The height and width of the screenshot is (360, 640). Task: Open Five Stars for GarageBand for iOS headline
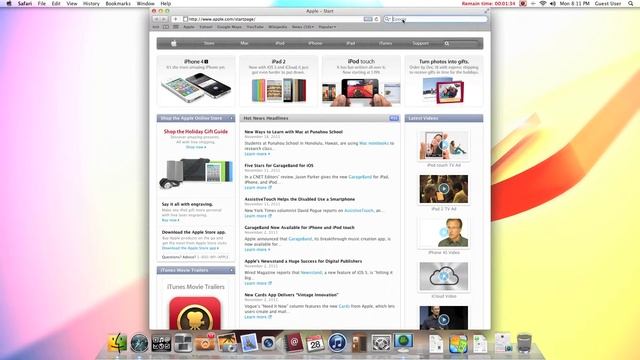(x=279, y=166)
